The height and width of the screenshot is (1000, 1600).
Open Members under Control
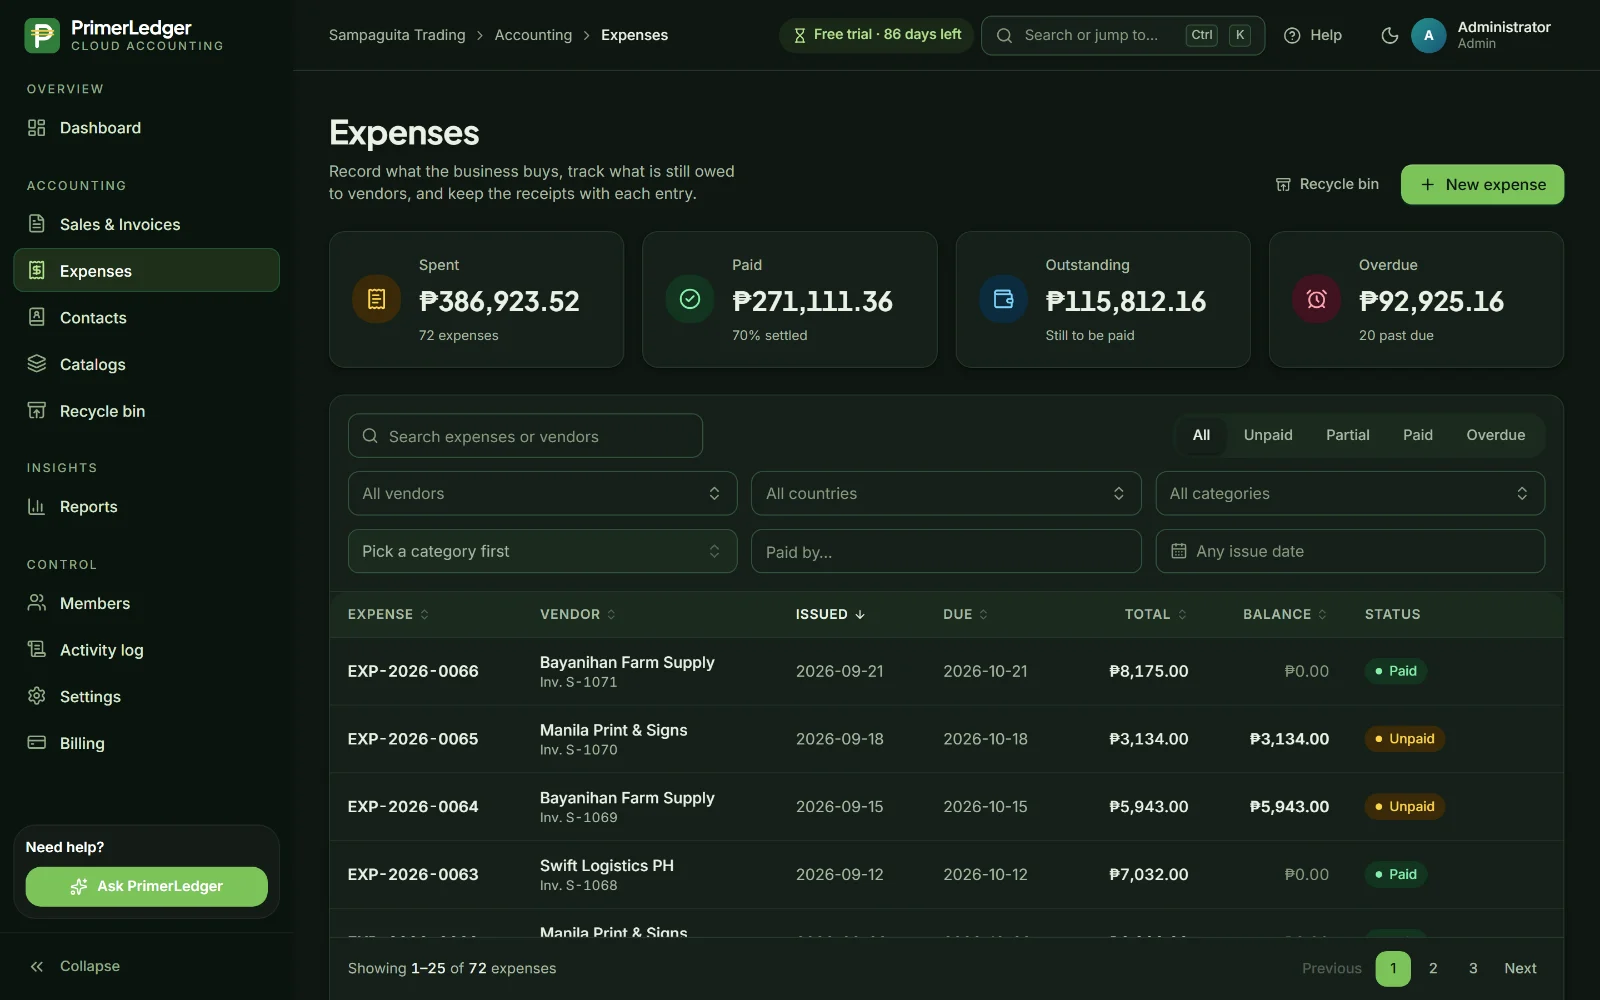[x=146, y=604]
